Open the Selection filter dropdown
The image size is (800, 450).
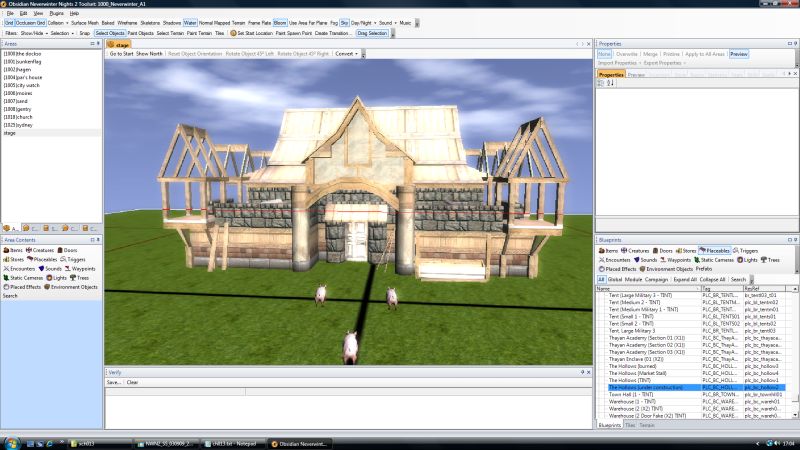[62, 33]
